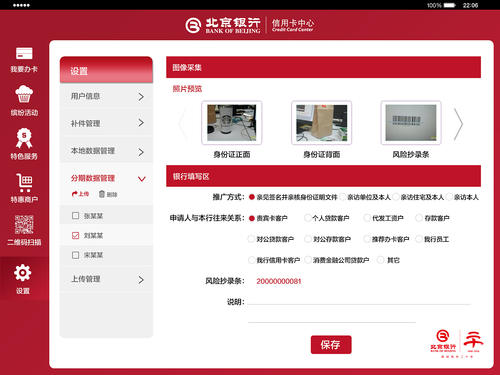
Task: Choose the 存款客户 radio option
Action: (419, 218)
